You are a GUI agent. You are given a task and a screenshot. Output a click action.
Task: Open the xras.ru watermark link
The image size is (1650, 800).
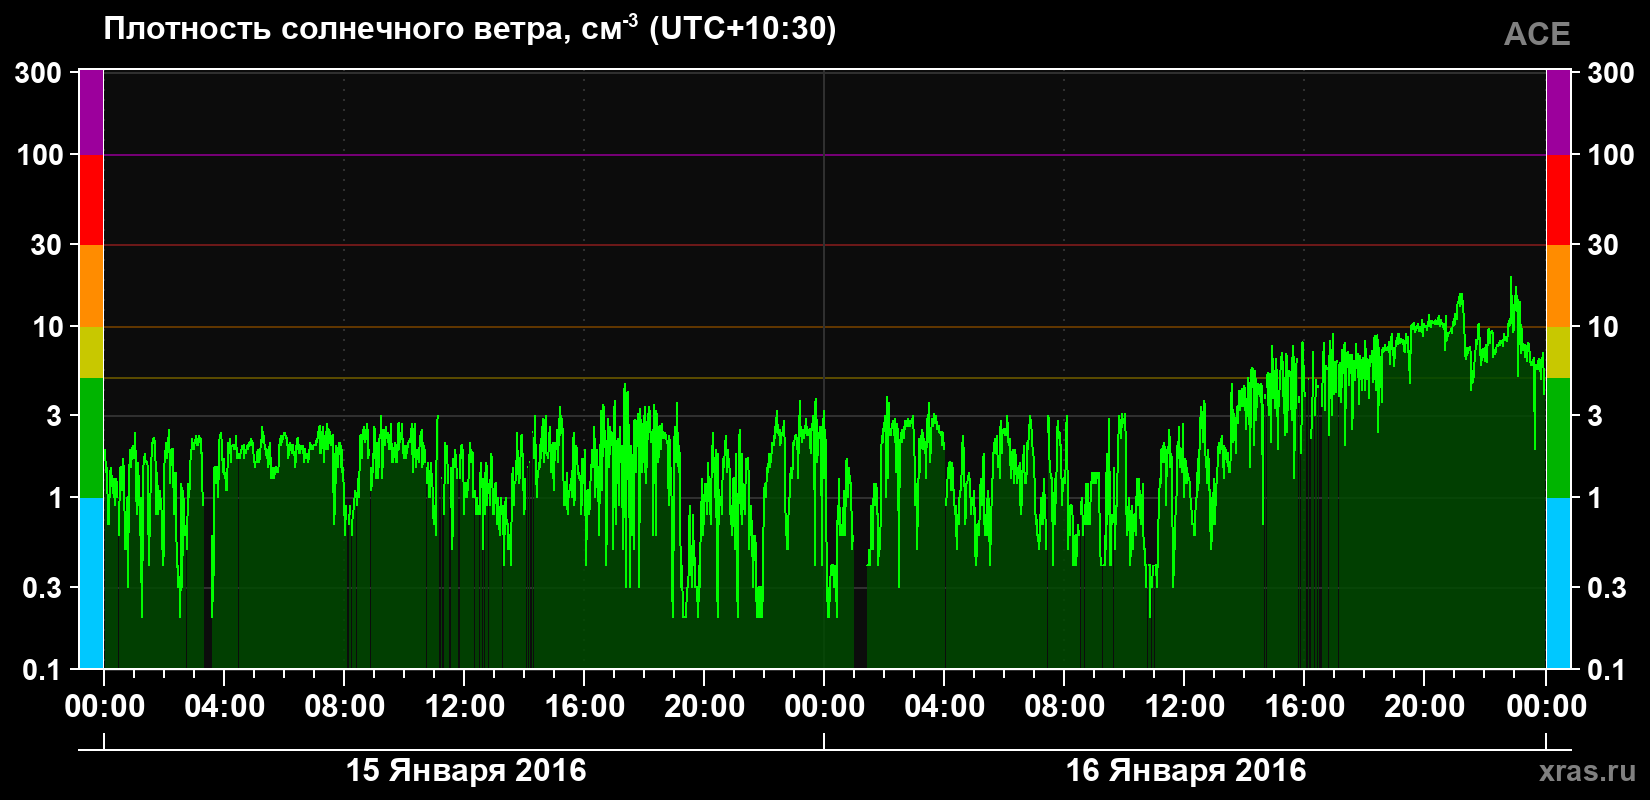tap(1588, 771)
